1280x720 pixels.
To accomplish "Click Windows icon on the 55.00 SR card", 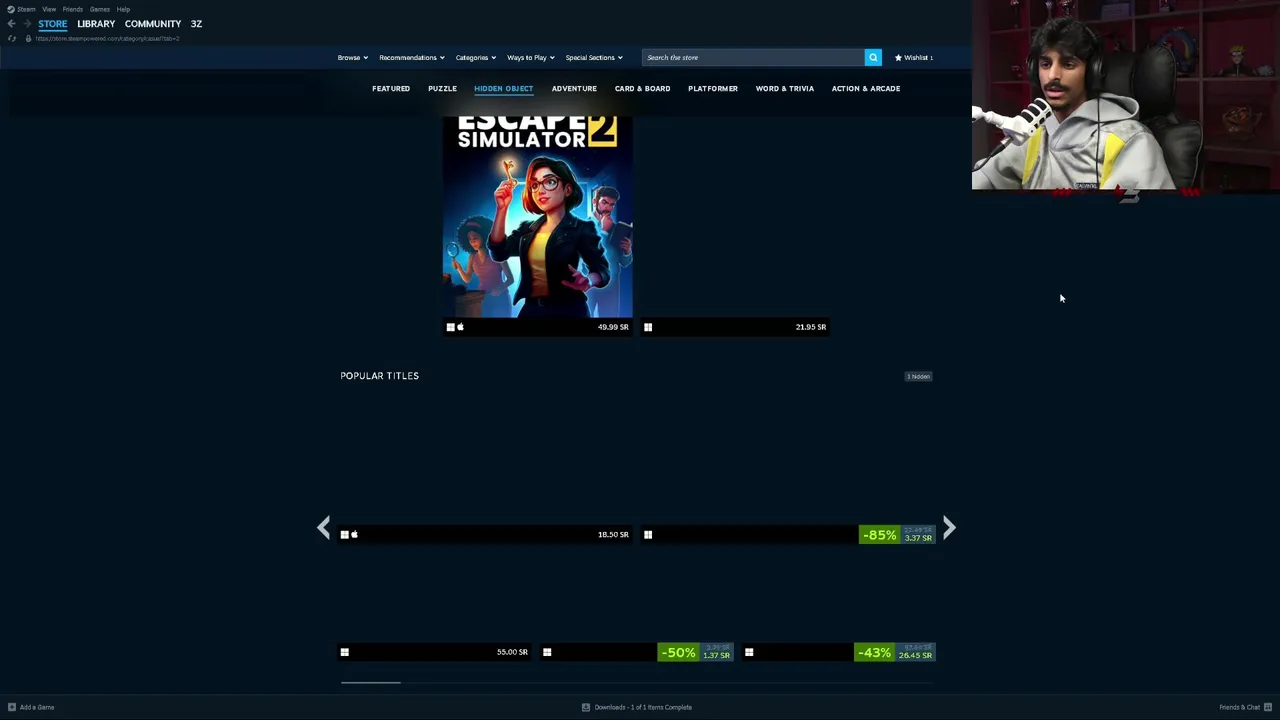I will point(344,652).
